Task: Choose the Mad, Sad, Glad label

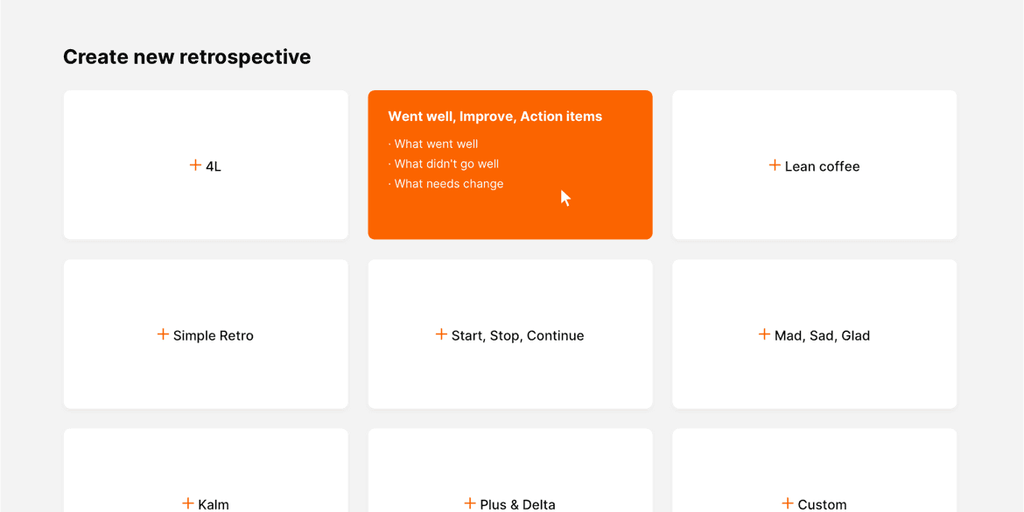Action: point(822,335)
